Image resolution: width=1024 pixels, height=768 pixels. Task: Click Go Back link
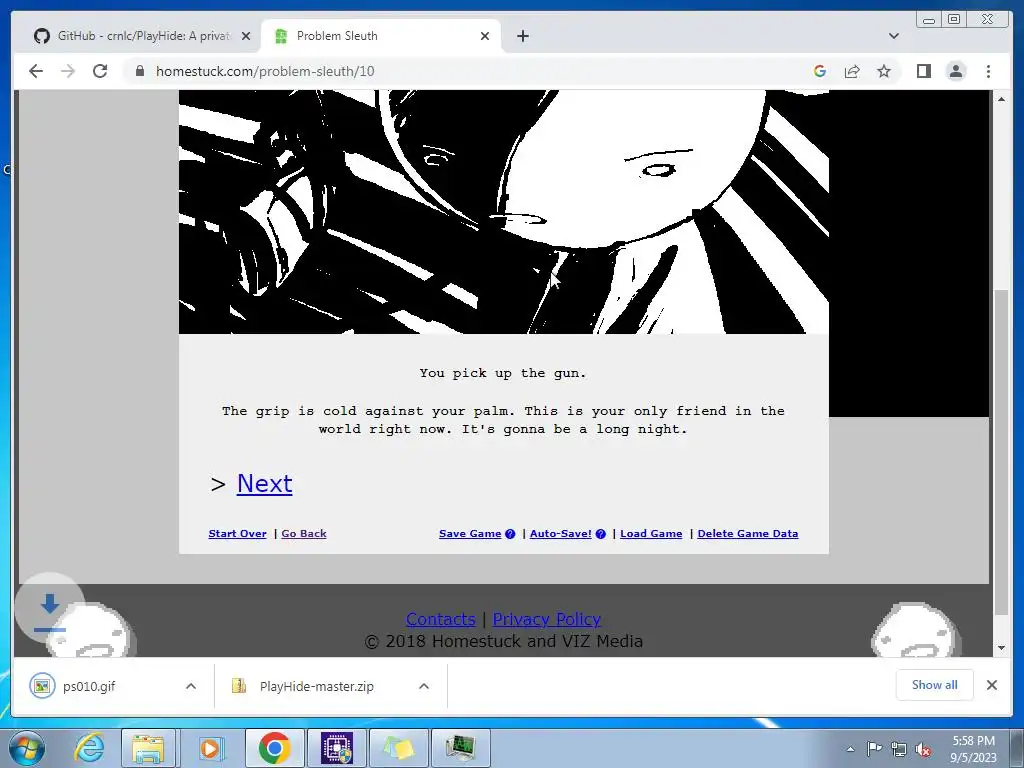(304, 534)
